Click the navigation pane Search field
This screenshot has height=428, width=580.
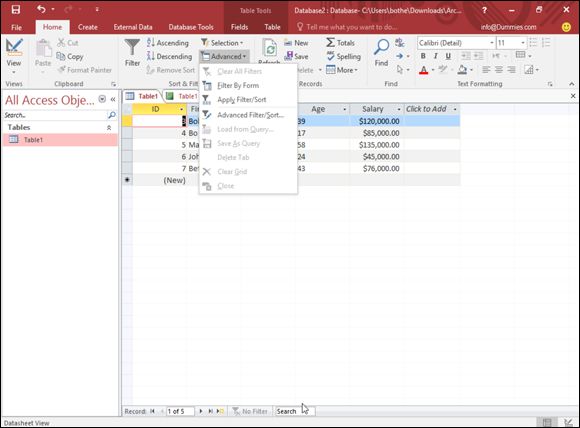click(55, 115)
